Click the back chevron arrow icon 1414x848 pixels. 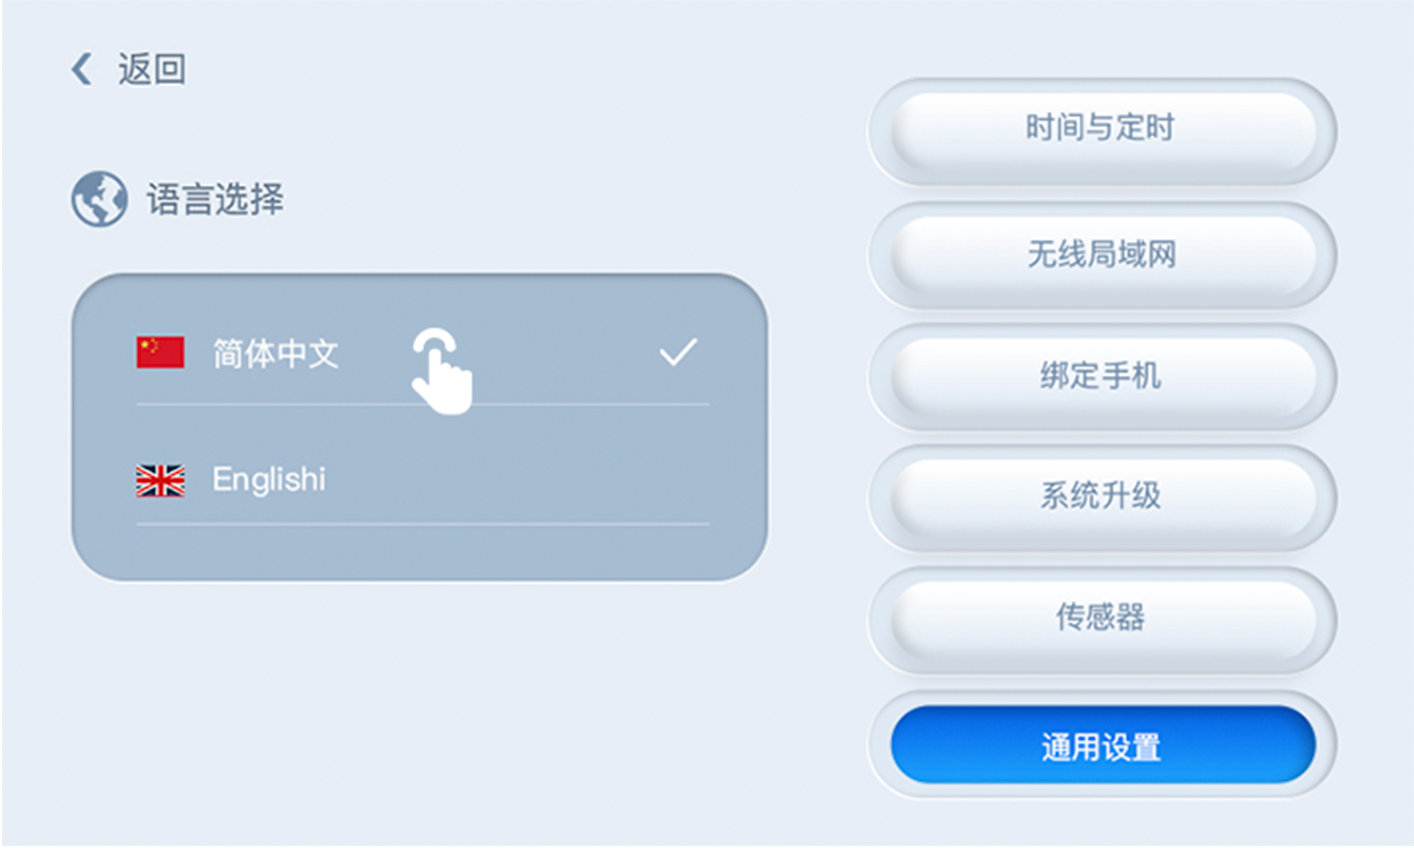(x=82, y=69)
